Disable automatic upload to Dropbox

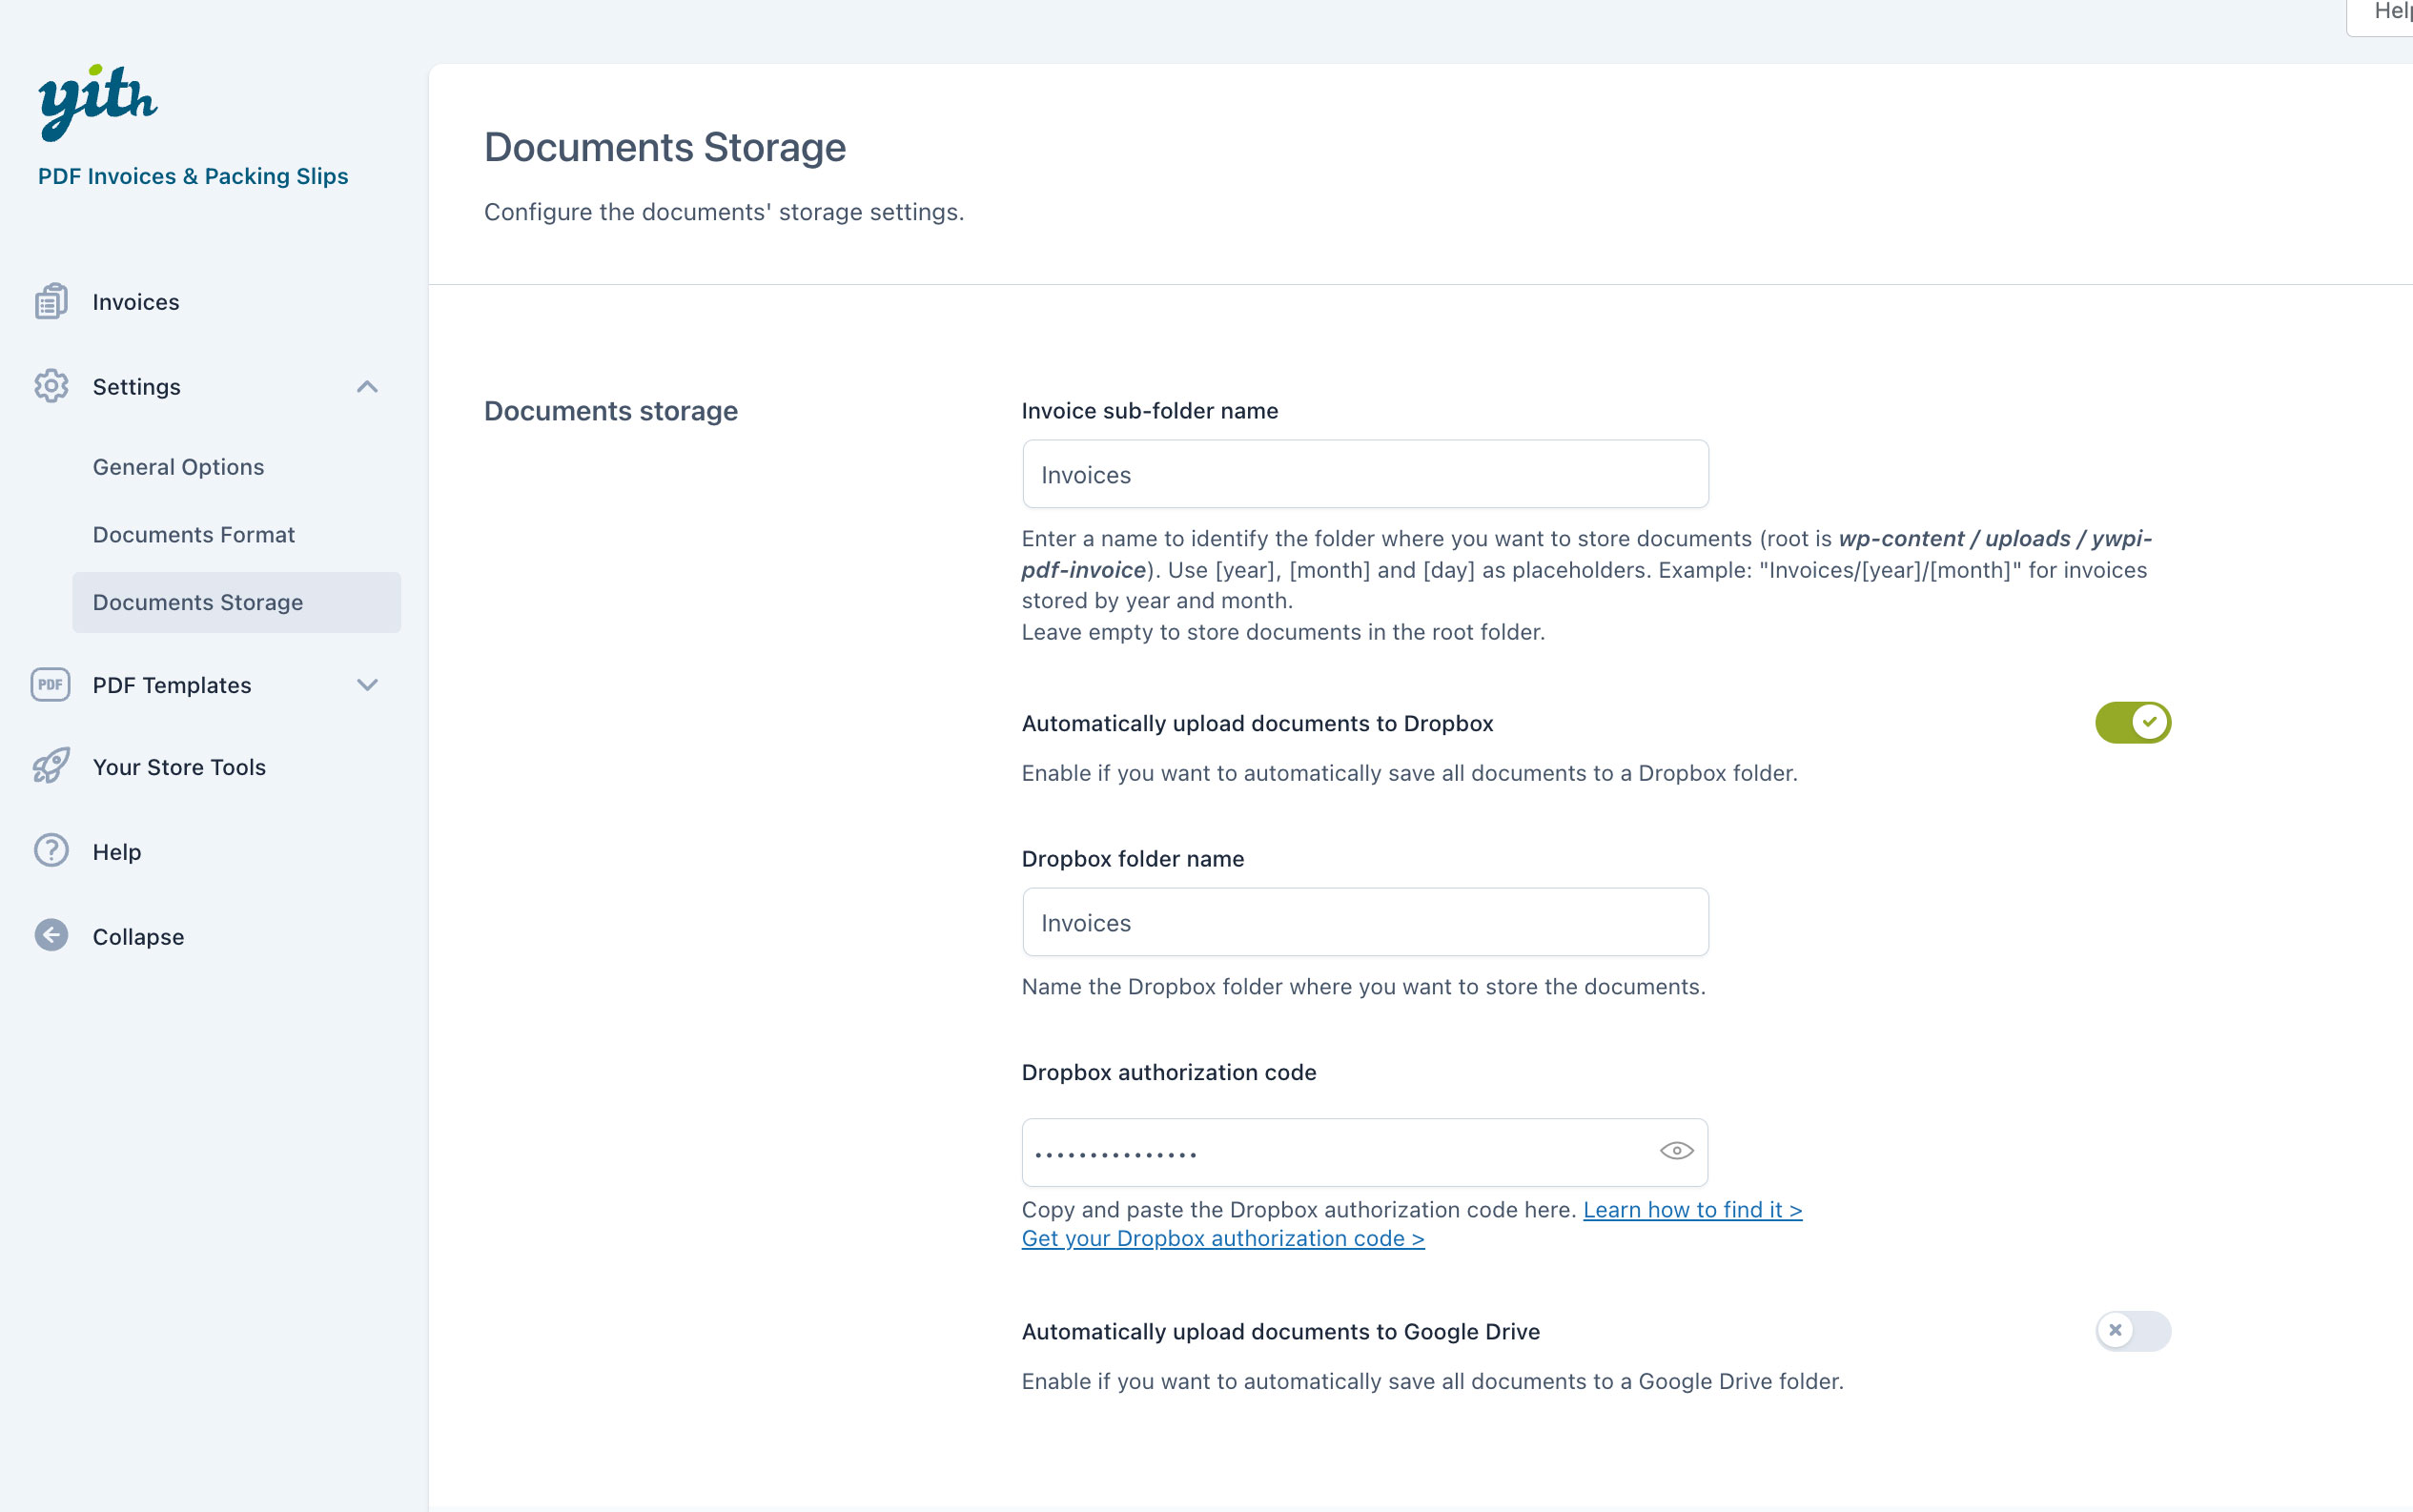click(2132, 722)
